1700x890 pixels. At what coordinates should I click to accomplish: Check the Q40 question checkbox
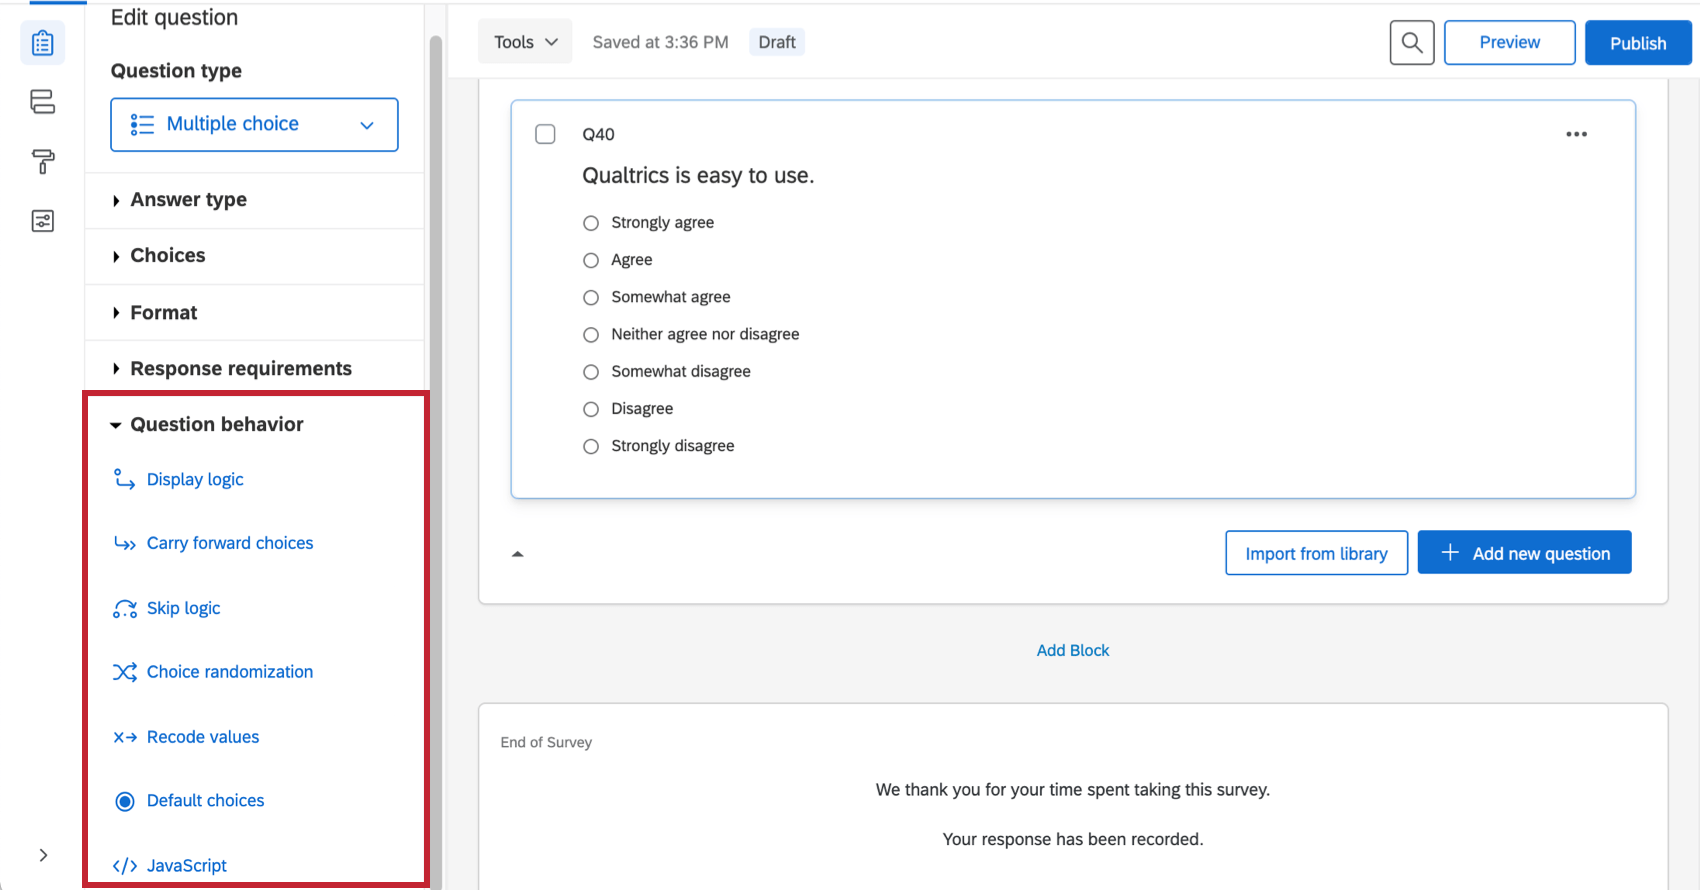tap(545, 134)
